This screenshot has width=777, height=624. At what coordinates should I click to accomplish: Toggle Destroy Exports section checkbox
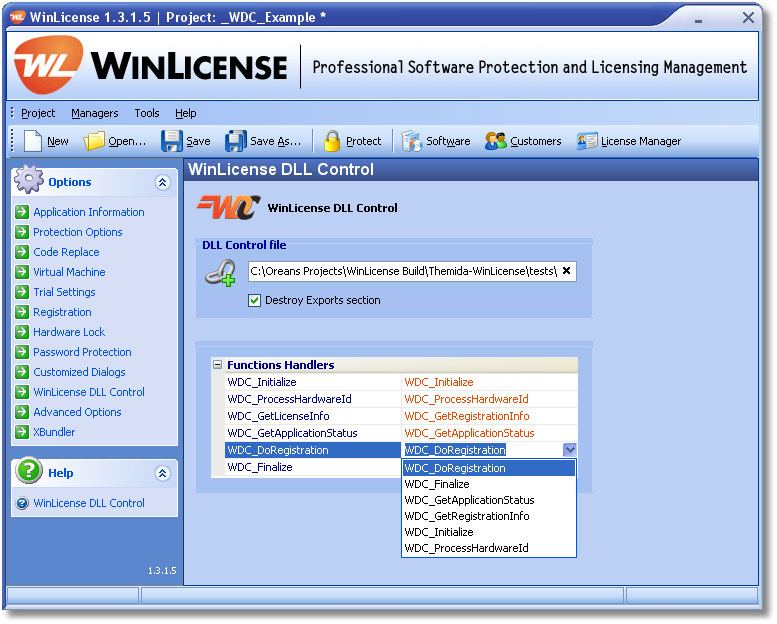coord(254,300)
